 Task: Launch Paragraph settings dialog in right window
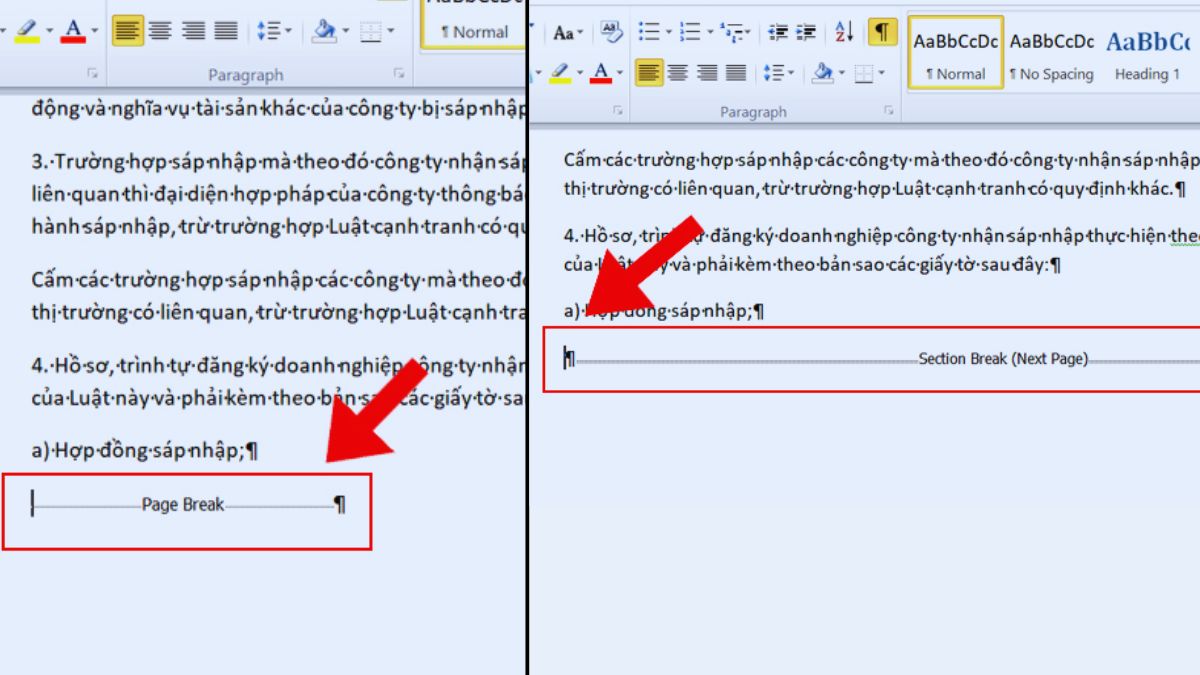(889, 111)
